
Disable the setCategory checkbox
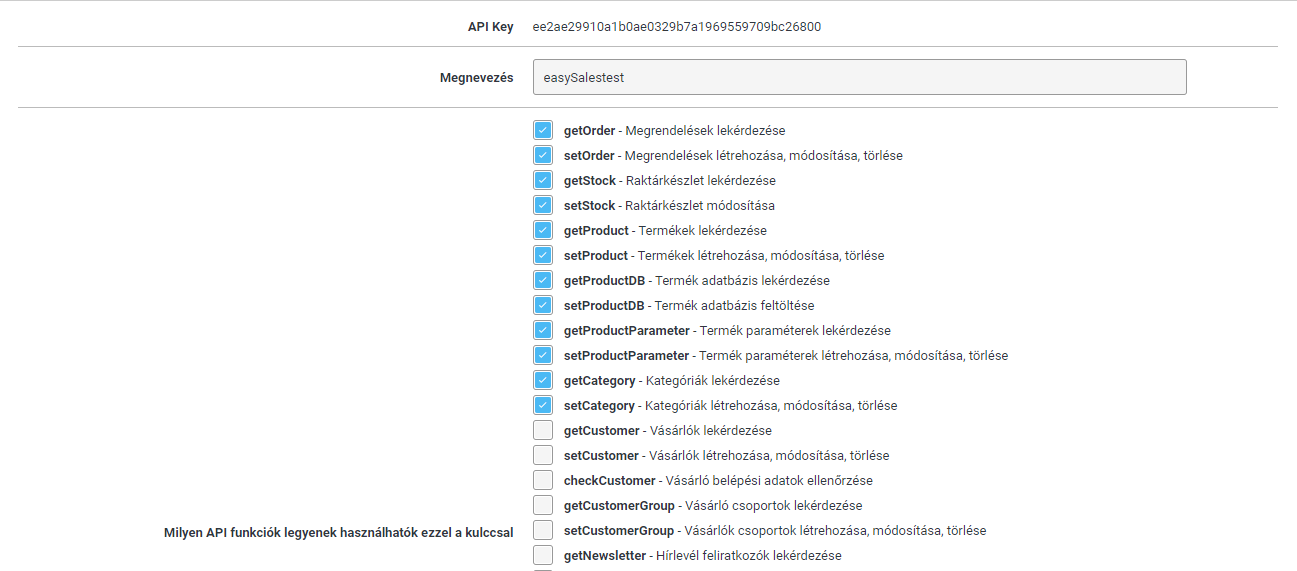(543, 405)
